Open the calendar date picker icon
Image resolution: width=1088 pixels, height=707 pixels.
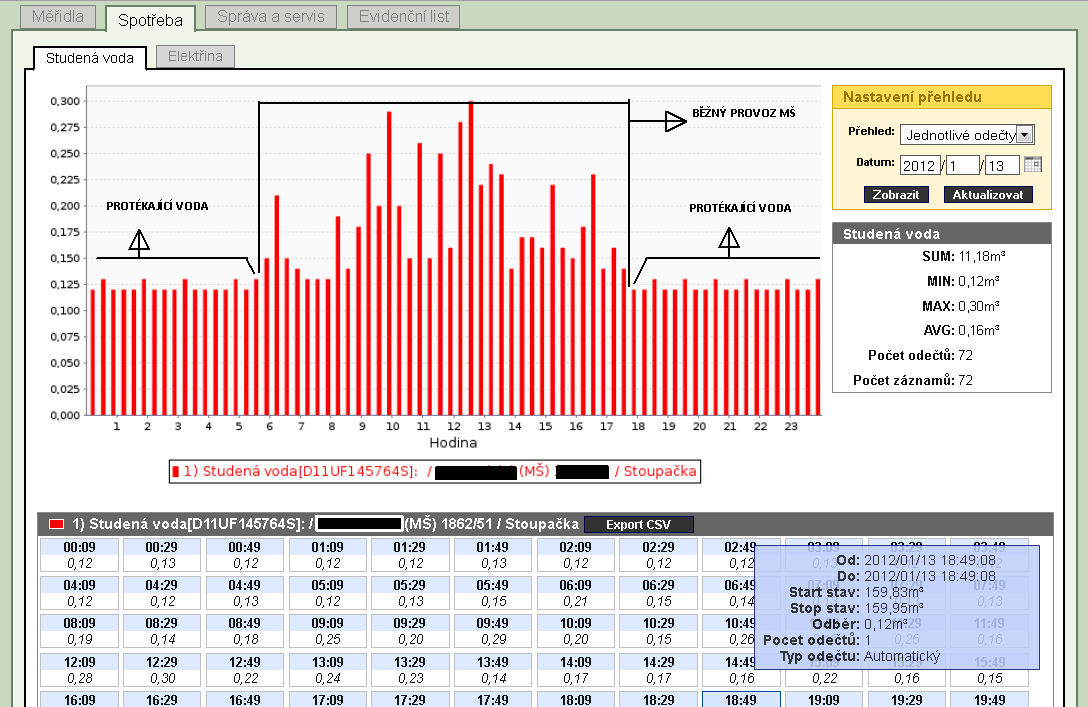pyautogui.click(x=1032, y=164)
